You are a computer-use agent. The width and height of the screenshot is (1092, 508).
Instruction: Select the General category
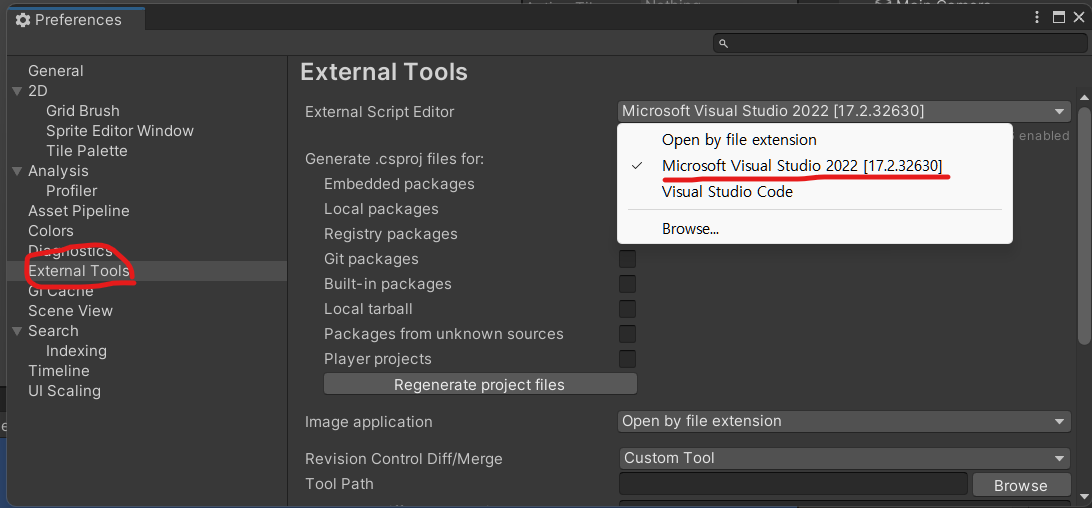pos(56,71)
